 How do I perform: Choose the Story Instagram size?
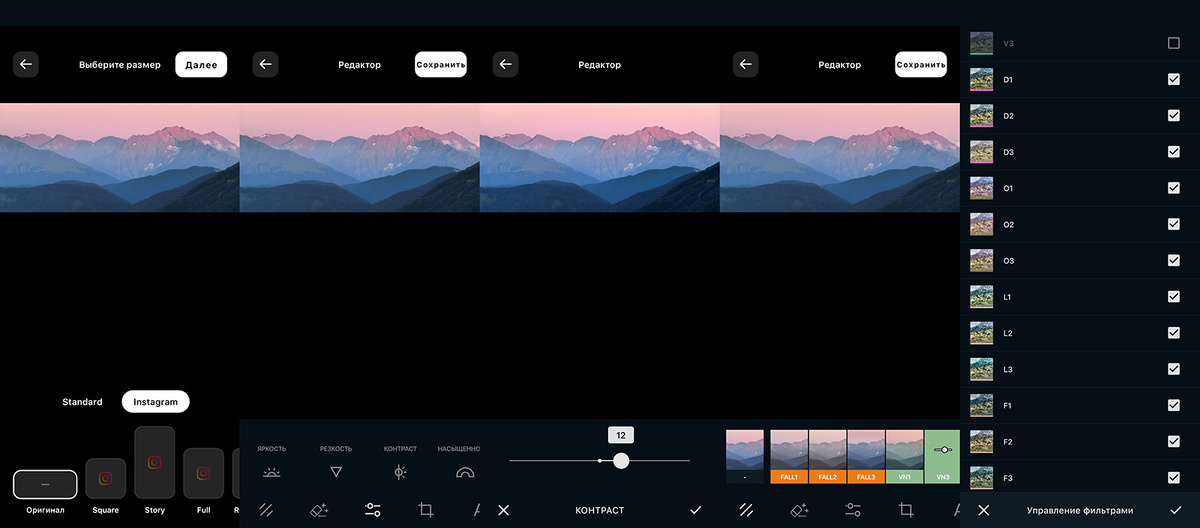(155, 462)
